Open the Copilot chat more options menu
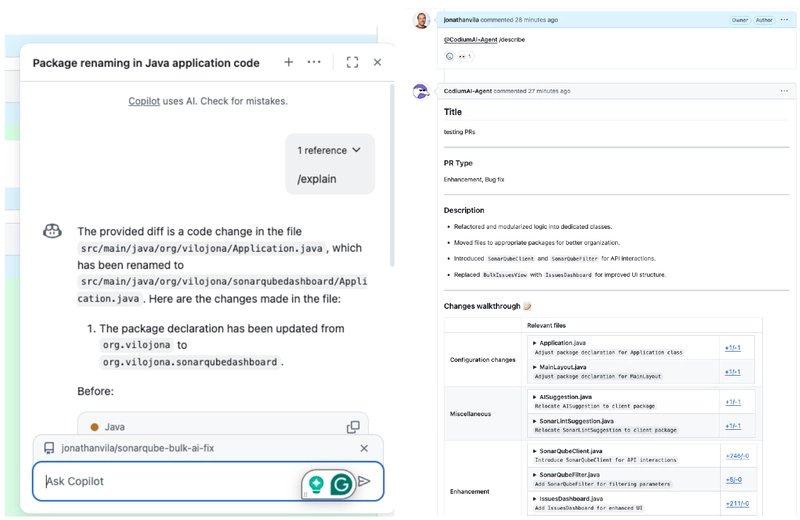 point(314,62)
